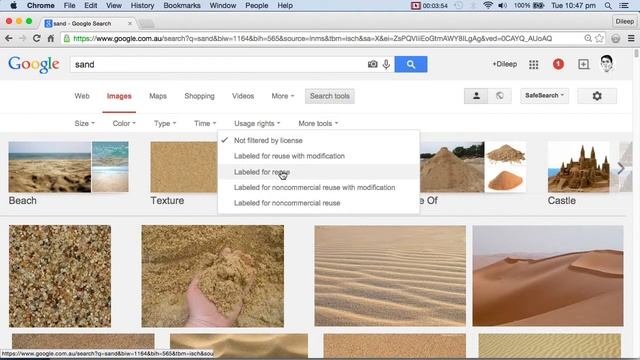
Task: Click the Dileep user button in Chrome
Action: pos(624,21)
